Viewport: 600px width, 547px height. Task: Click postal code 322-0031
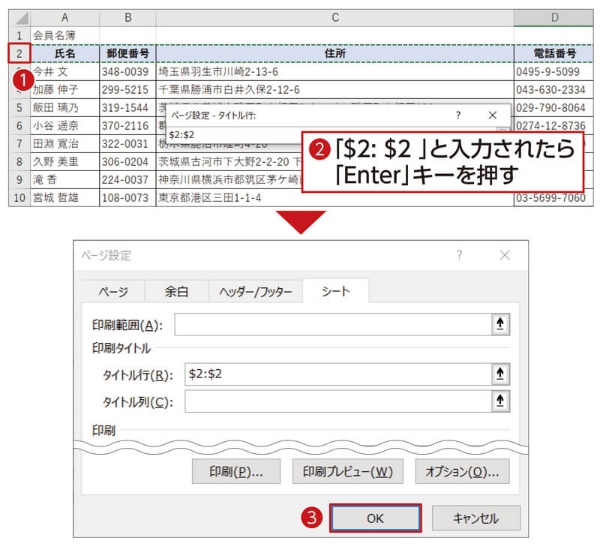click(128, 144)
